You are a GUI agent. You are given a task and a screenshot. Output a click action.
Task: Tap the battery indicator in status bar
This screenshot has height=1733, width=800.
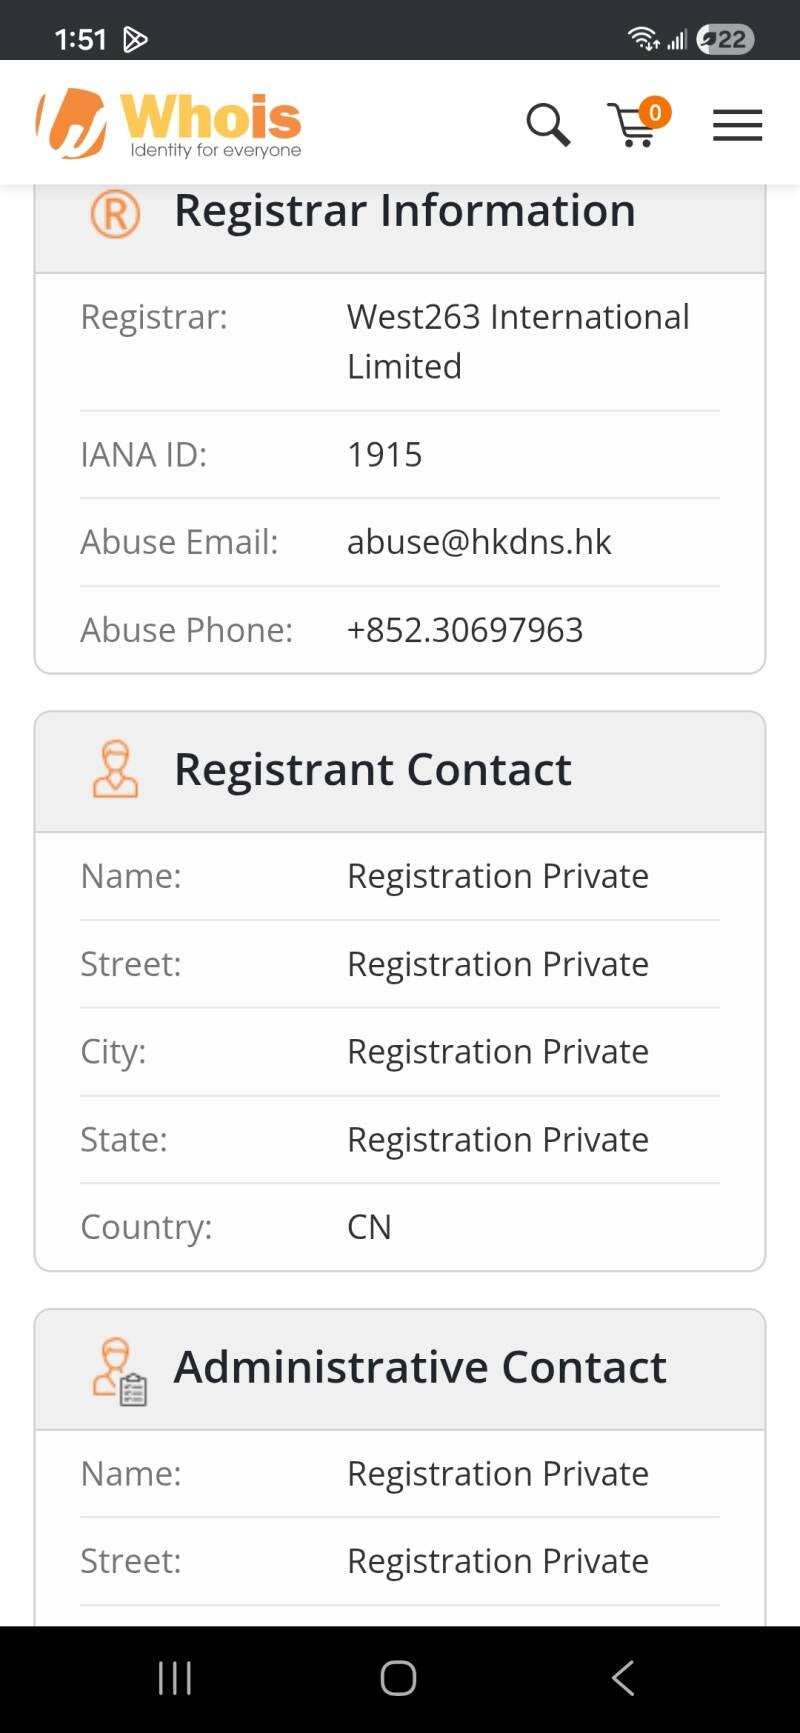click(725, 39)
